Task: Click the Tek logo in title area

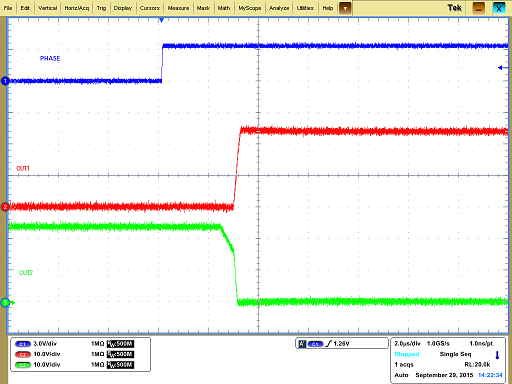Action: click(454, 8)
